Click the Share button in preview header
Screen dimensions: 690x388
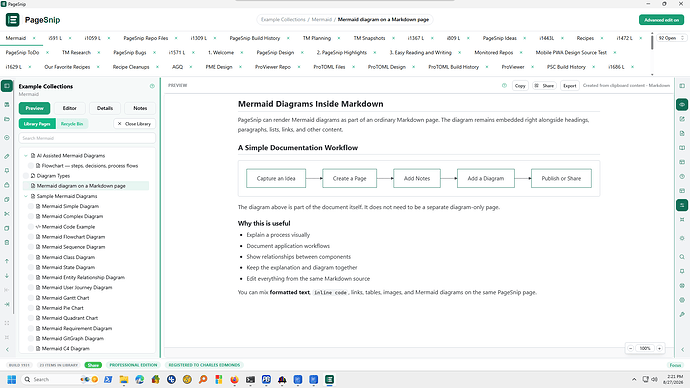pyautogui.click(x=544, y=86)
